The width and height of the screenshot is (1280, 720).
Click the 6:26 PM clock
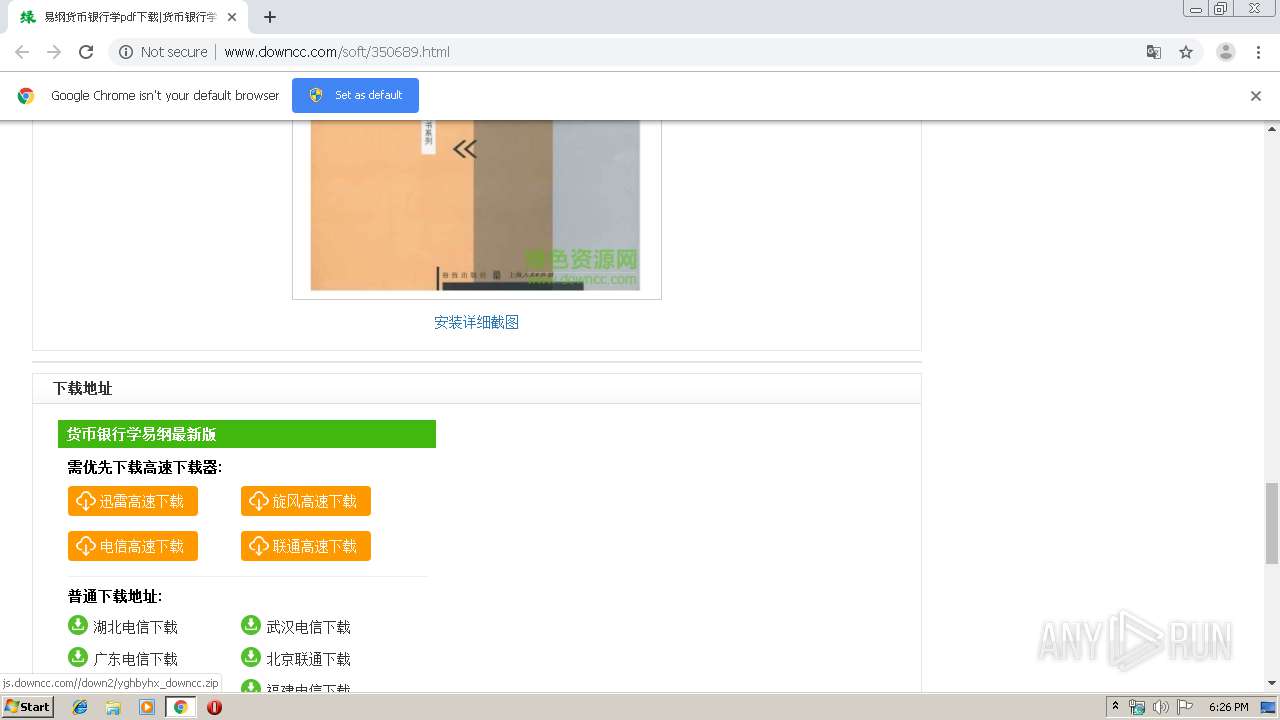tap(1228, 707)
